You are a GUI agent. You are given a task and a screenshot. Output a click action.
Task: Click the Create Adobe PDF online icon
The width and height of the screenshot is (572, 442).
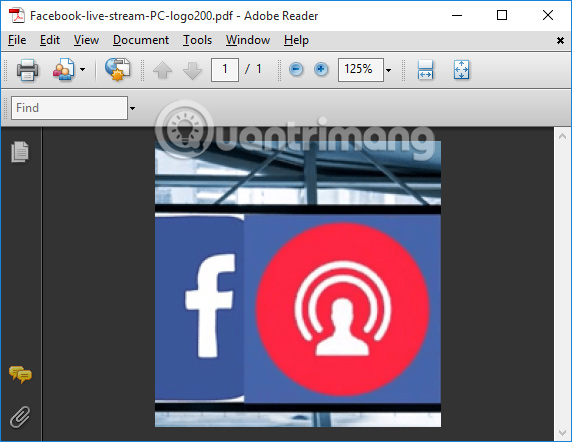[117, 69]
